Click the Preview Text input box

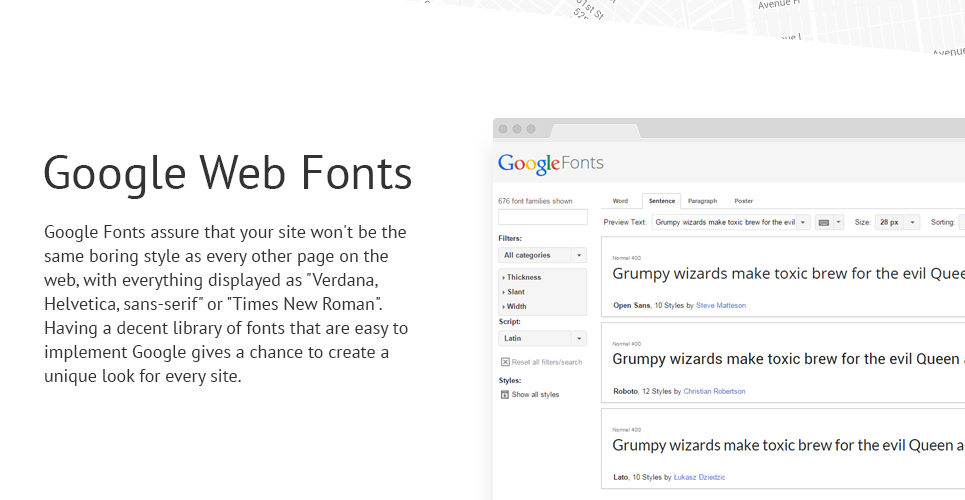pyautogui.click(x=724, y=222)
